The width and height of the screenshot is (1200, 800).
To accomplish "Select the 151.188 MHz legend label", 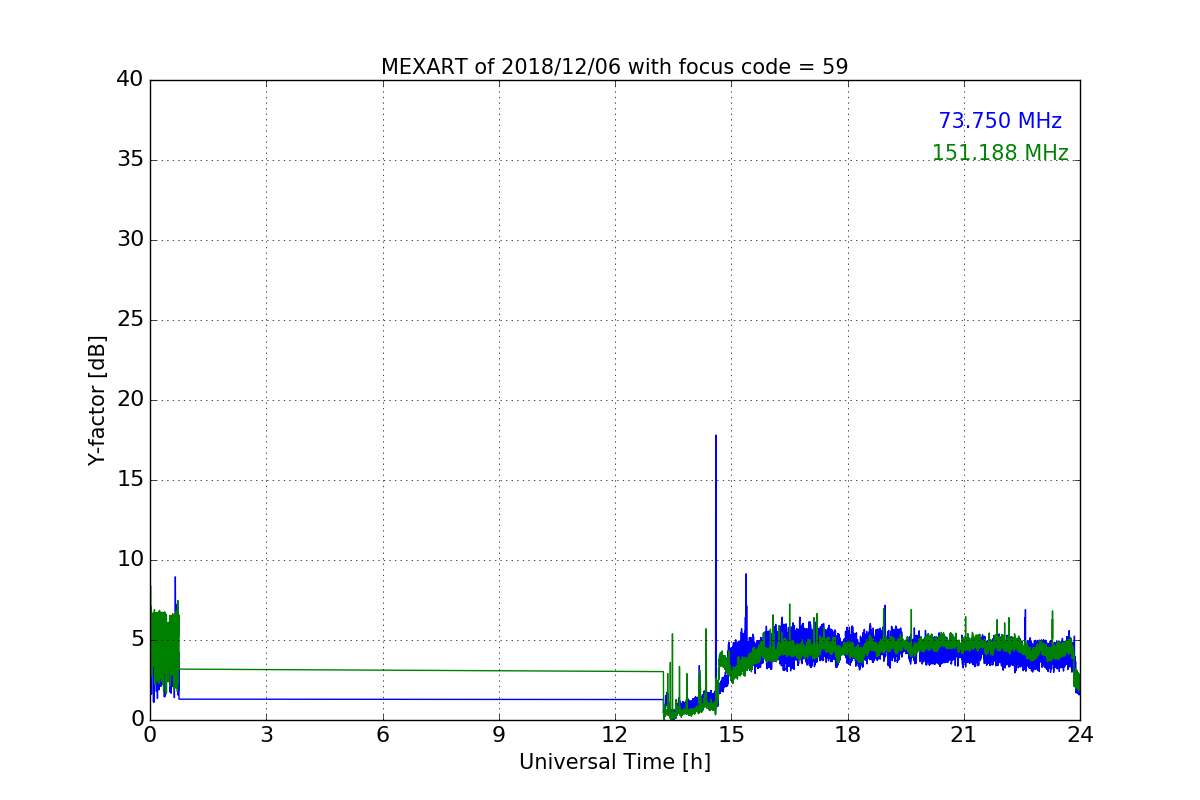I will pyautogui.click(x=1000, y=153).
